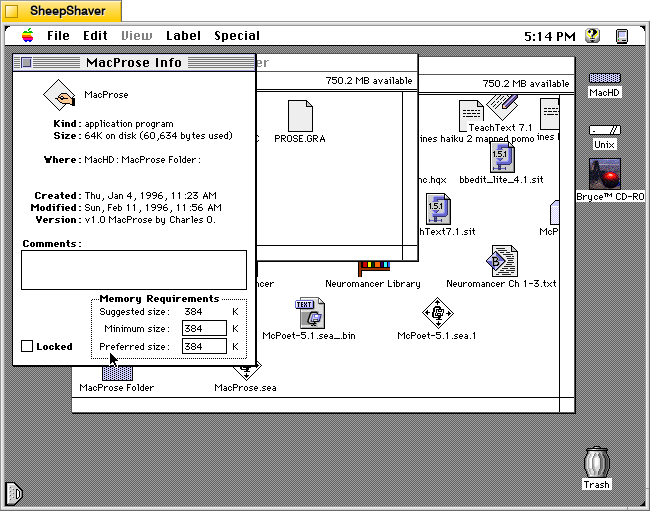Click the control strip tab at screen bottom-left

tap(14, 493)
